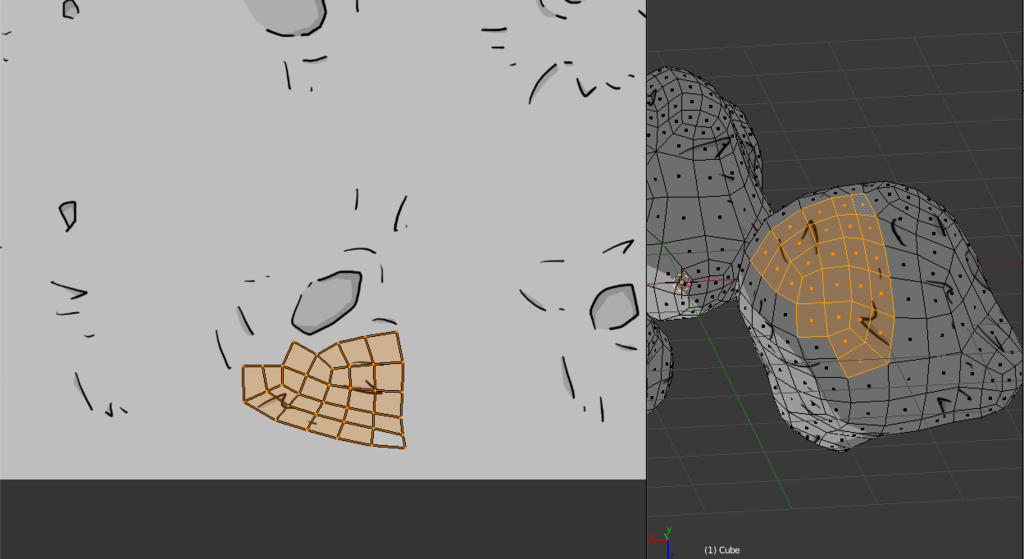Click the dotted active face on the mesh

point(863,204)
